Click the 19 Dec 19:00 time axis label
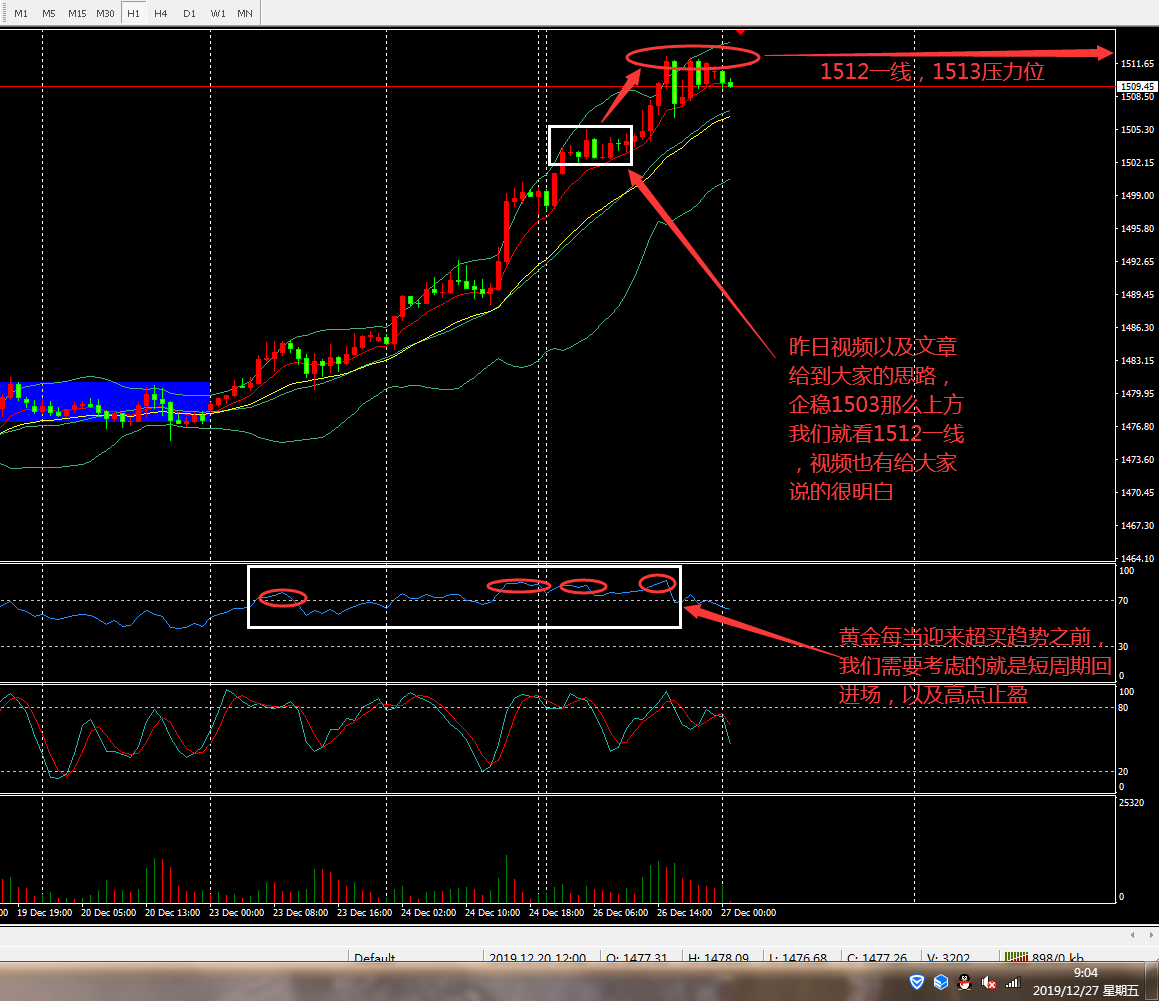 (x=44, y=912)
